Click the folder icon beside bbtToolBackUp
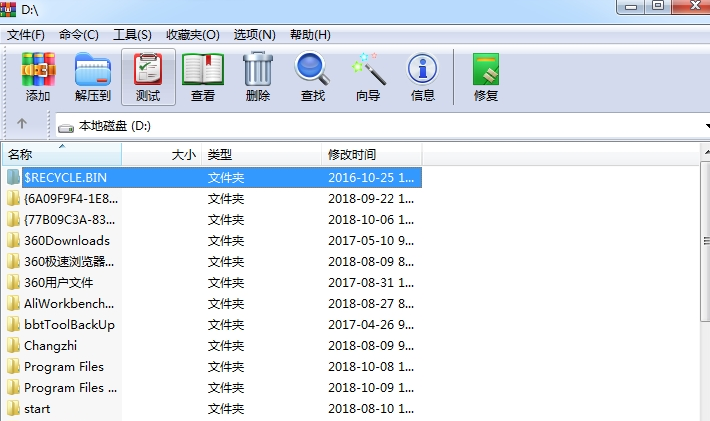This screenshot has height=421, width=710. click(x=14, y=325)
